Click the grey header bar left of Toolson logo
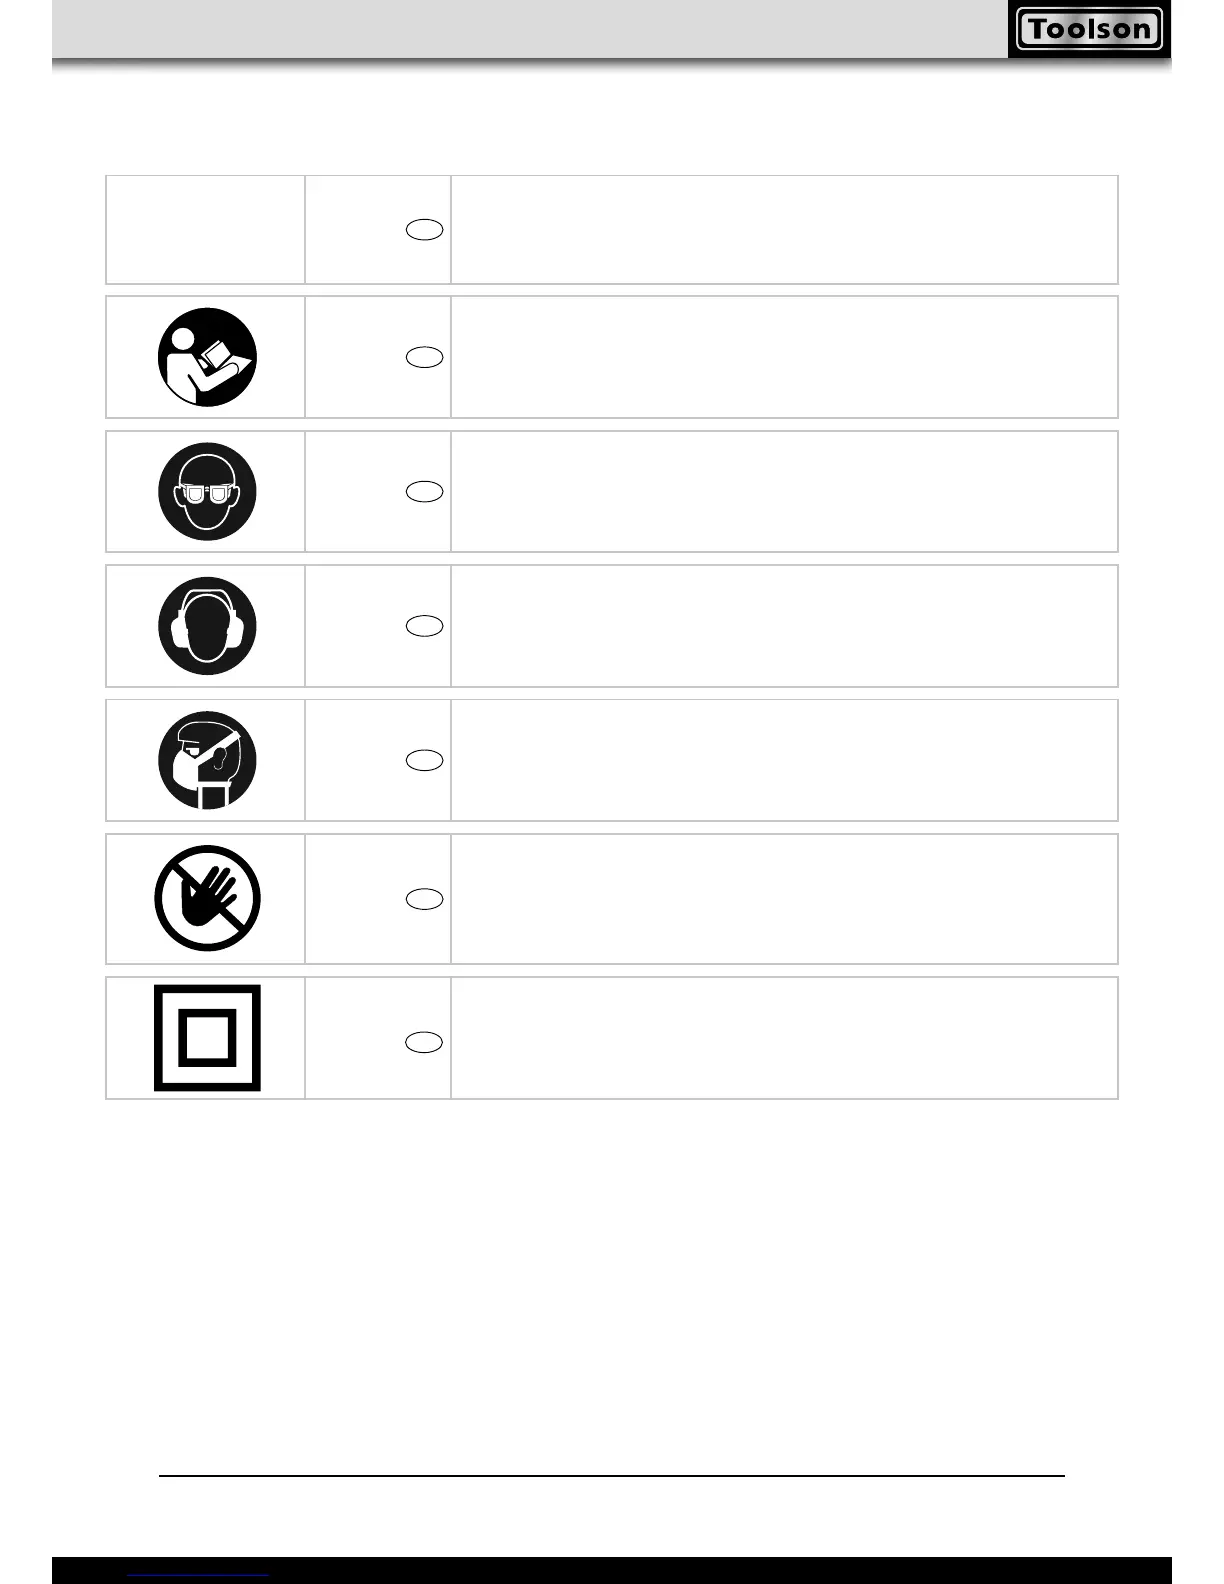Viewport: 1224px width, 1584px height. tap(530, 29)
